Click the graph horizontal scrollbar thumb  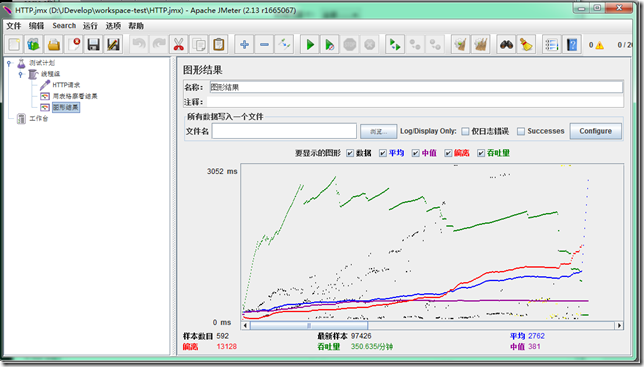pos(309,326)
